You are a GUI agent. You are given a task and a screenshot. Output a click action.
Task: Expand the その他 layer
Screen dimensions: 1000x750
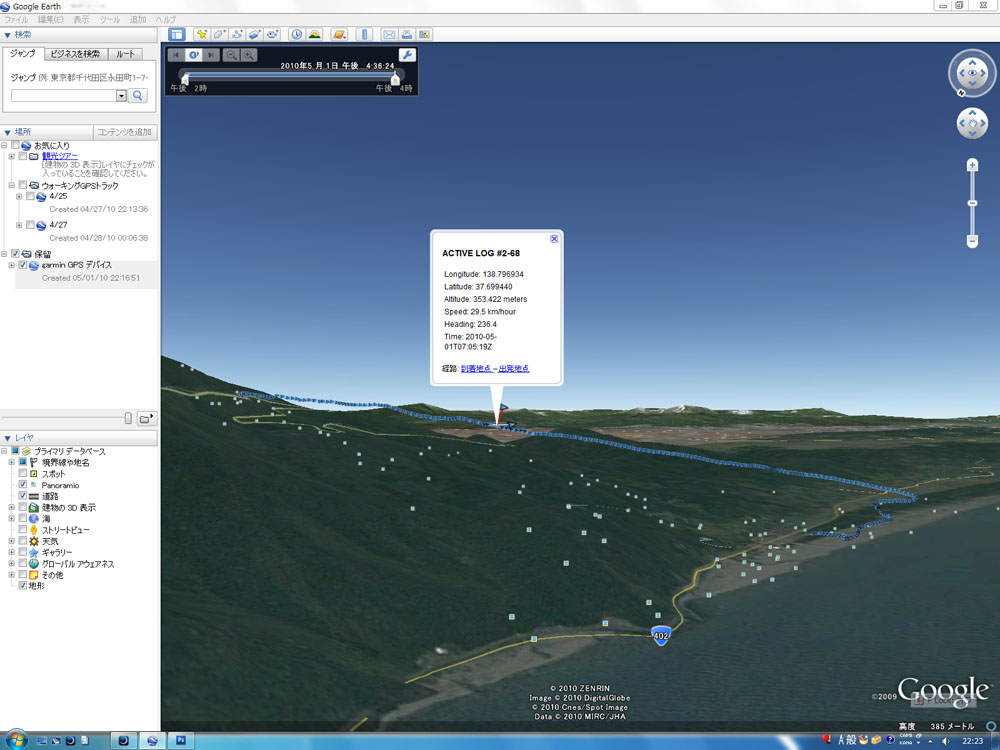(11, 575)
